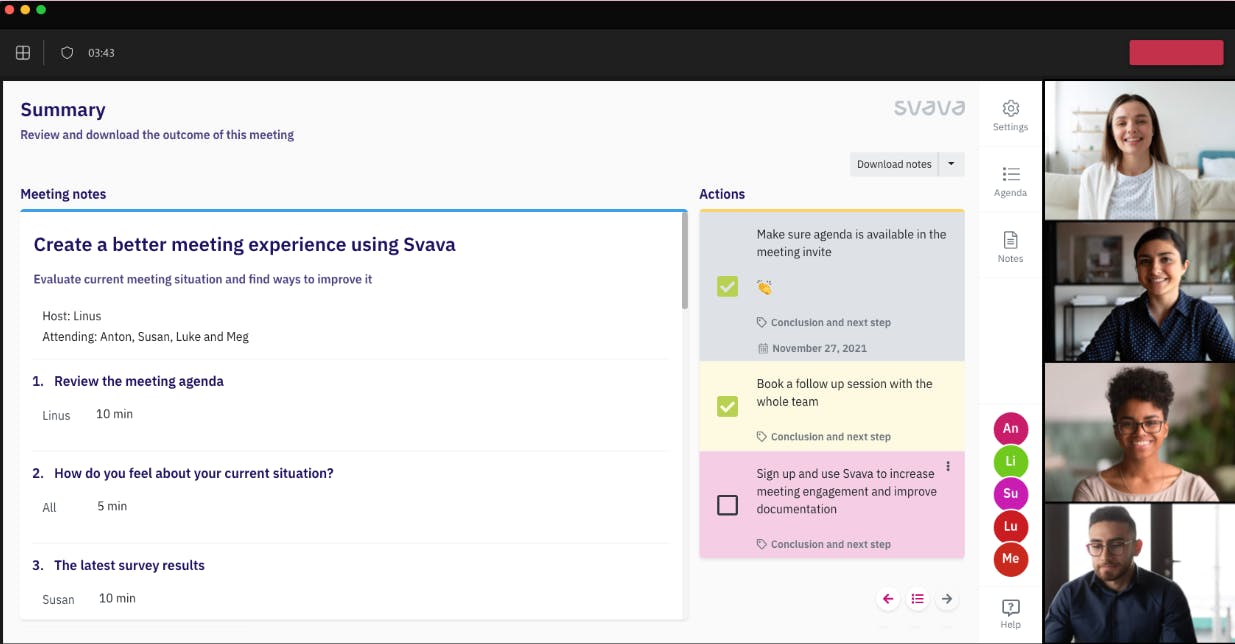Go to previous step with left arrow
The height and width of the screenshot is (644, 1235).
[x=888, y=599]
